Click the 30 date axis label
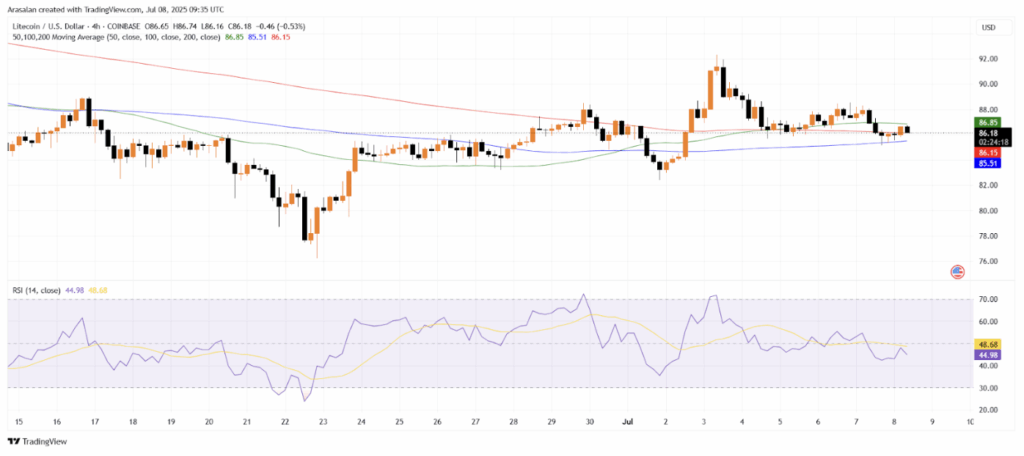The image size is (1024, 456). 590,423
